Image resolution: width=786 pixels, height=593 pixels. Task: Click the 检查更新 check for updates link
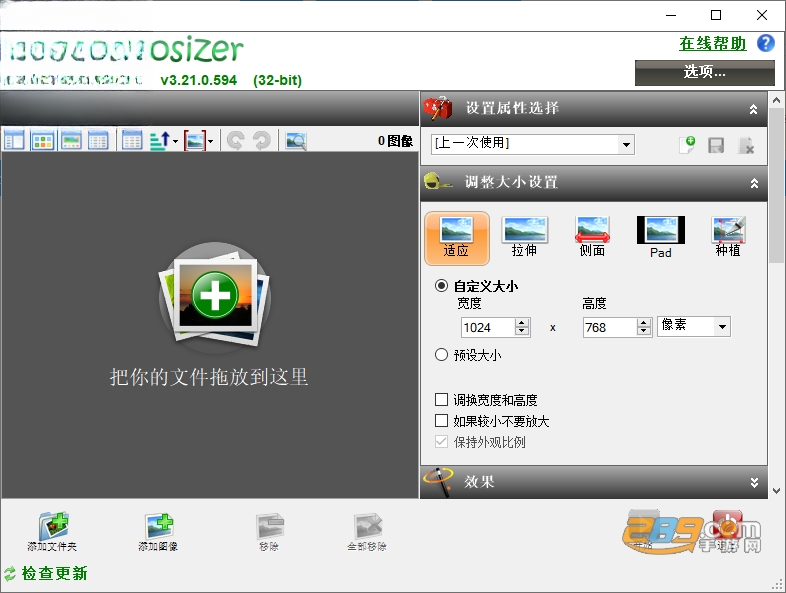tap(54, 573)
